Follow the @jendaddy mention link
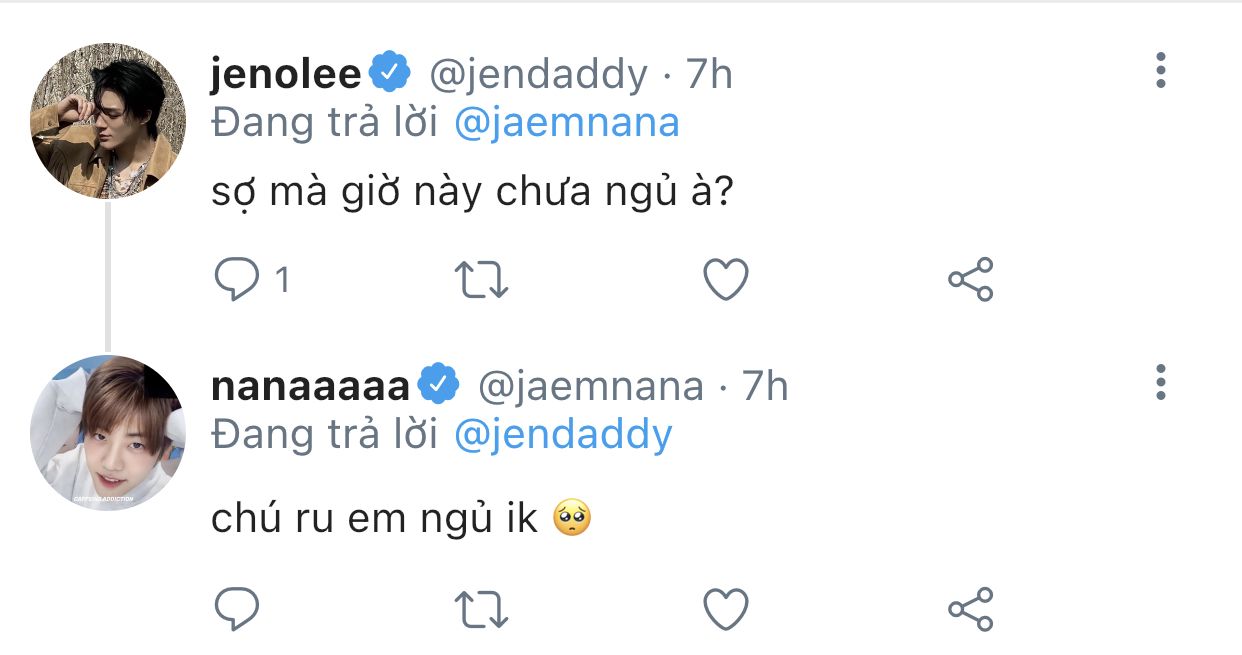 click(563, 434)
